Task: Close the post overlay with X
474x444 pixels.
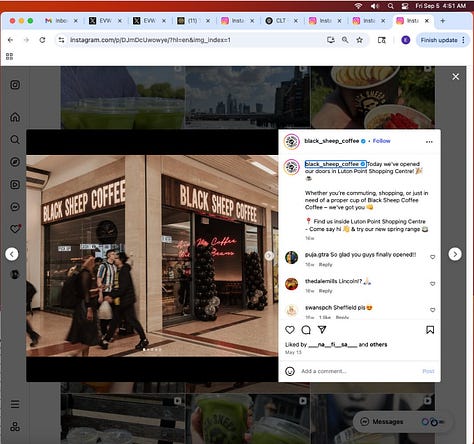Action: click(x=456, y=77)
